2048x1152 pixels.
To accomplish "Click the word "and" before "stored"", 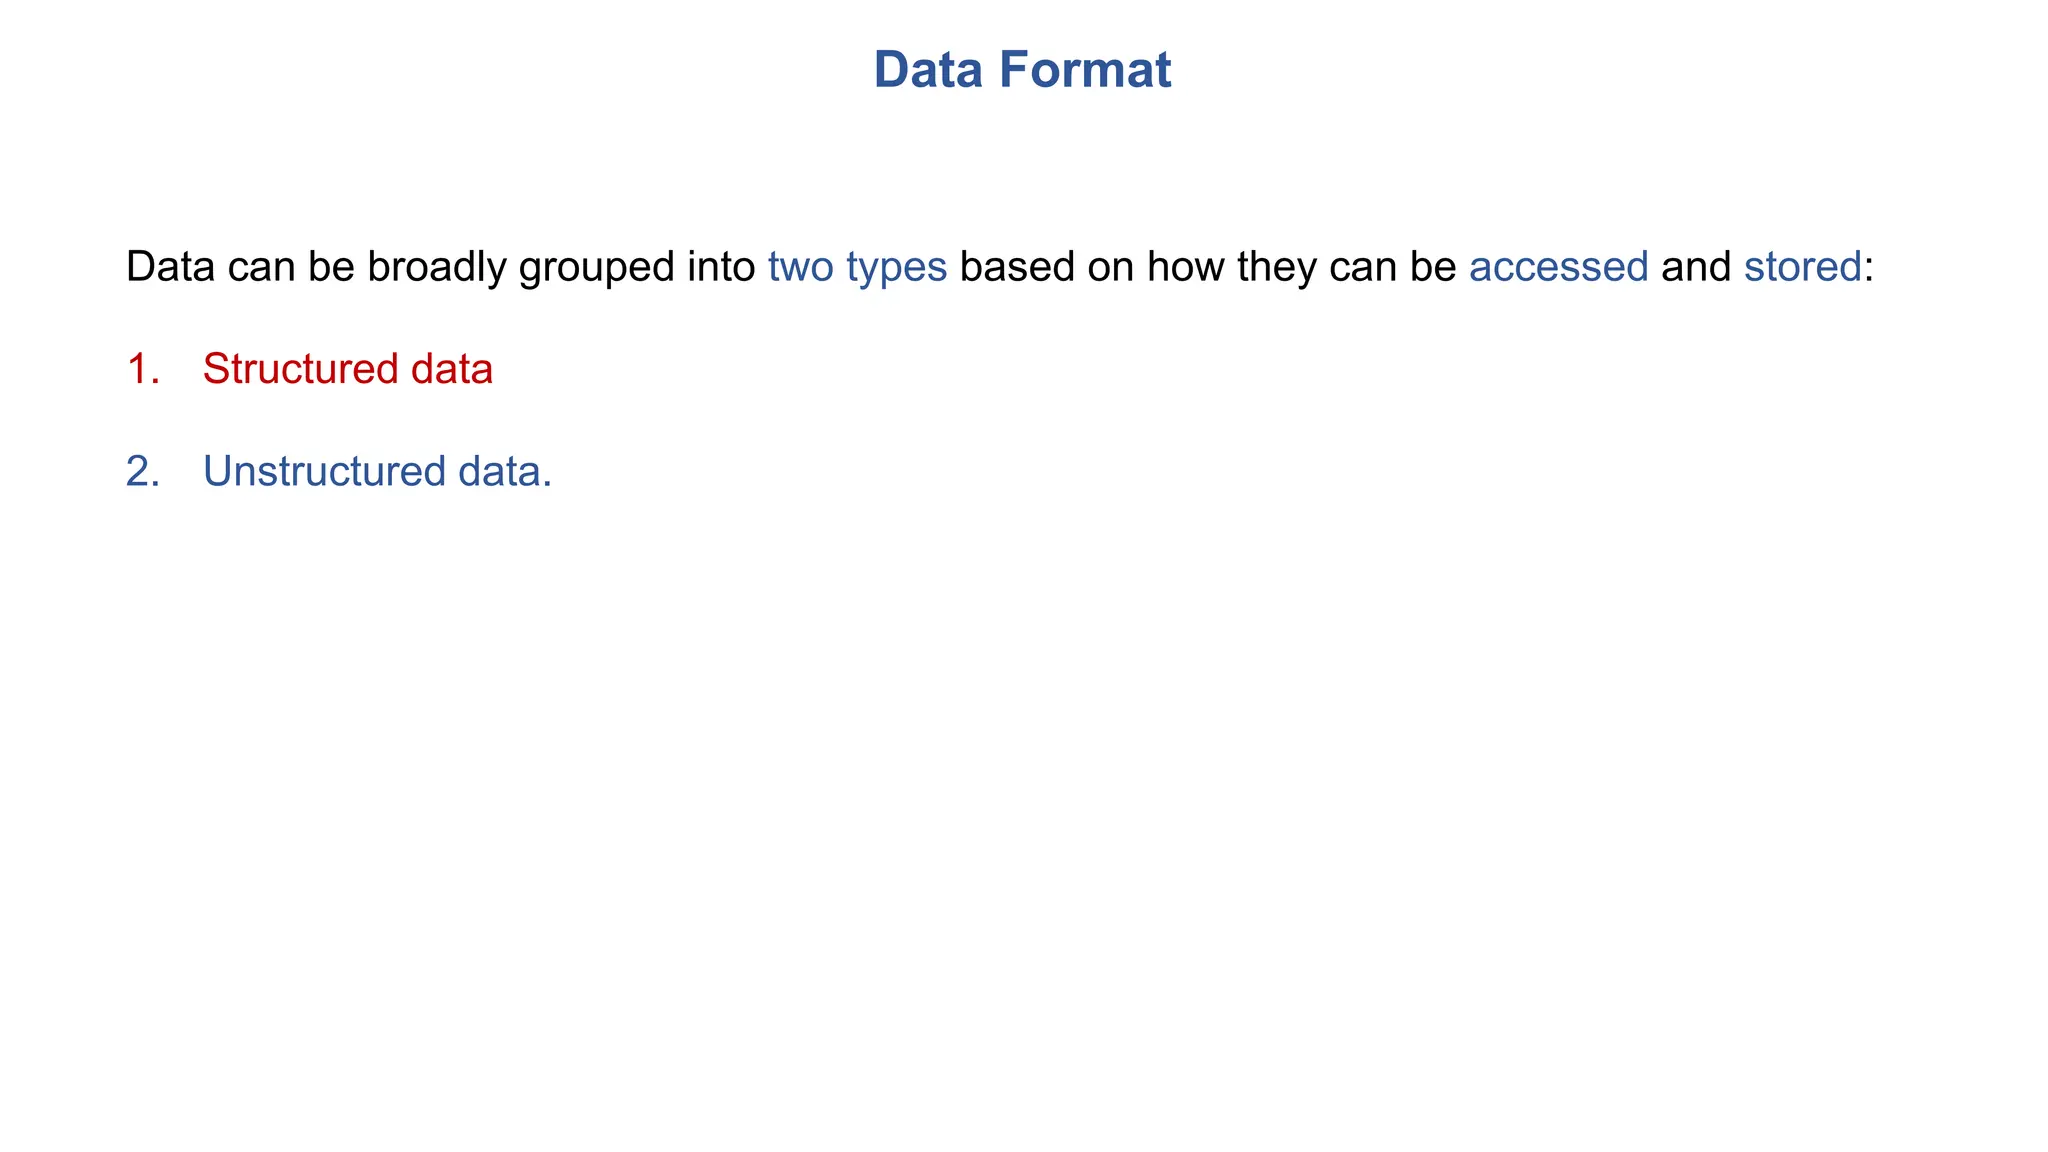I will coord(1696,267).
